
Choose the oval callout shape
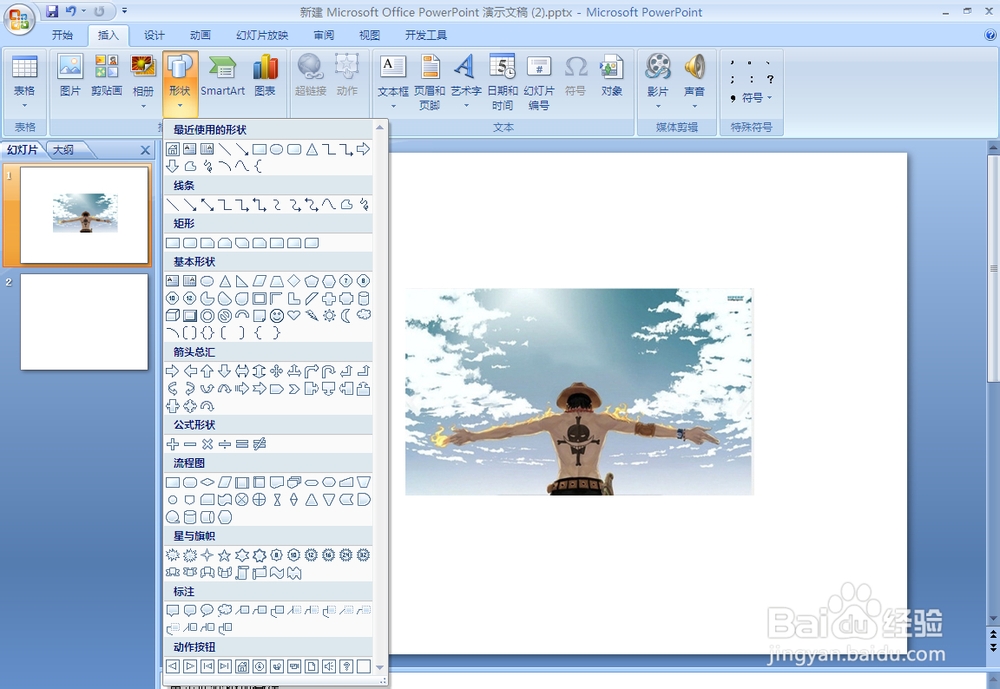pos(207,611)
